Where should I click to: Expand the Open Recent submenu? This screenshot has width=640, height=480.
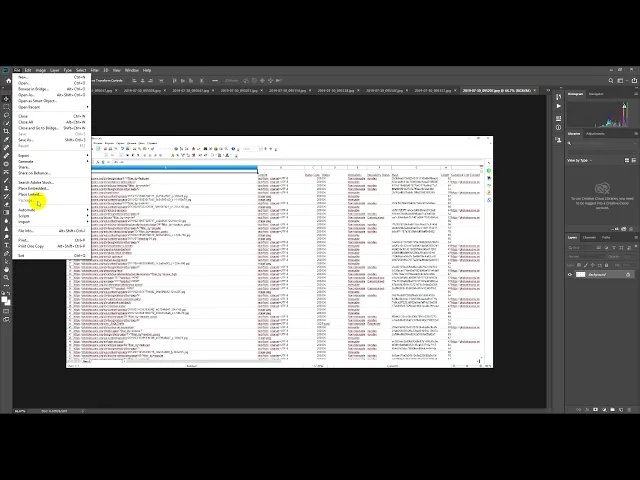coord(52,107)
